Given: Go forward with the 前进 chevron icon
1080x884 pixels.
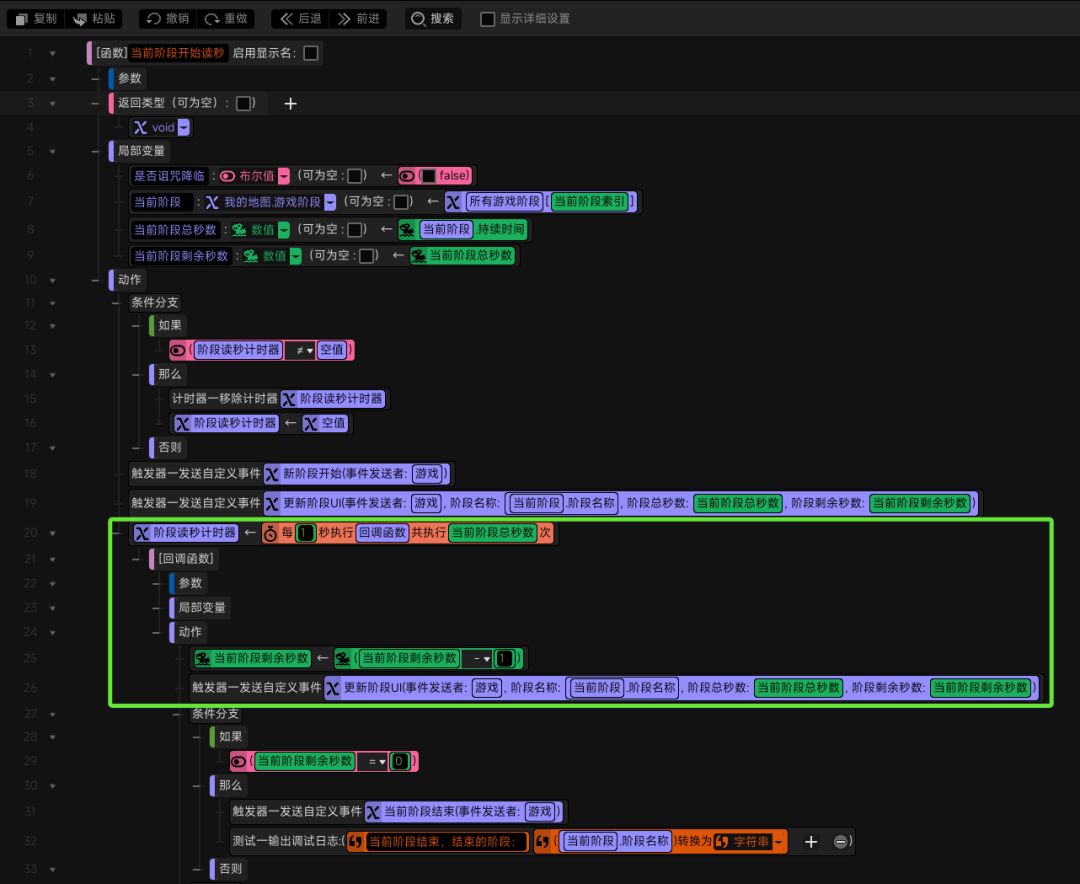Looking at the screenshot, I should click(x=344, y=19).
